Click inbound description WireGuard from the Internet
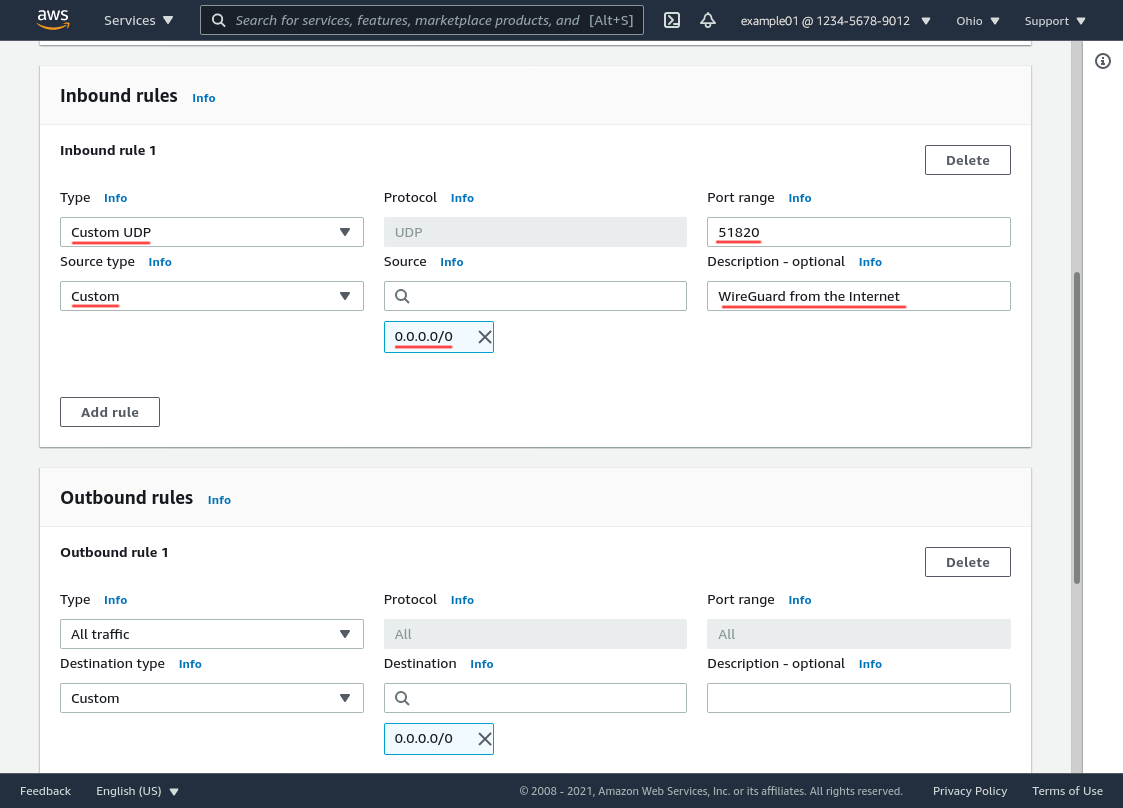 click(x=859, y=296)
